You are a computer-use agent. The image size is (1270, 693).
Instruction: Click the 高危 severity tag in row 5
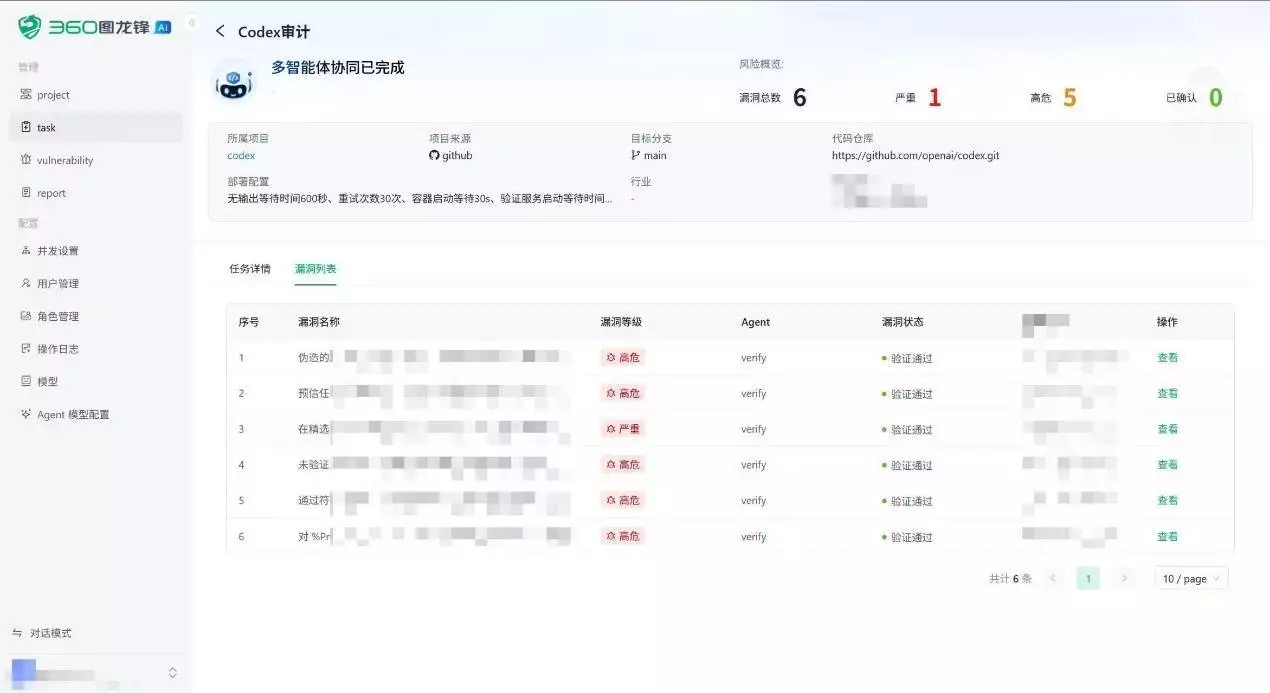tap(622, 501)
